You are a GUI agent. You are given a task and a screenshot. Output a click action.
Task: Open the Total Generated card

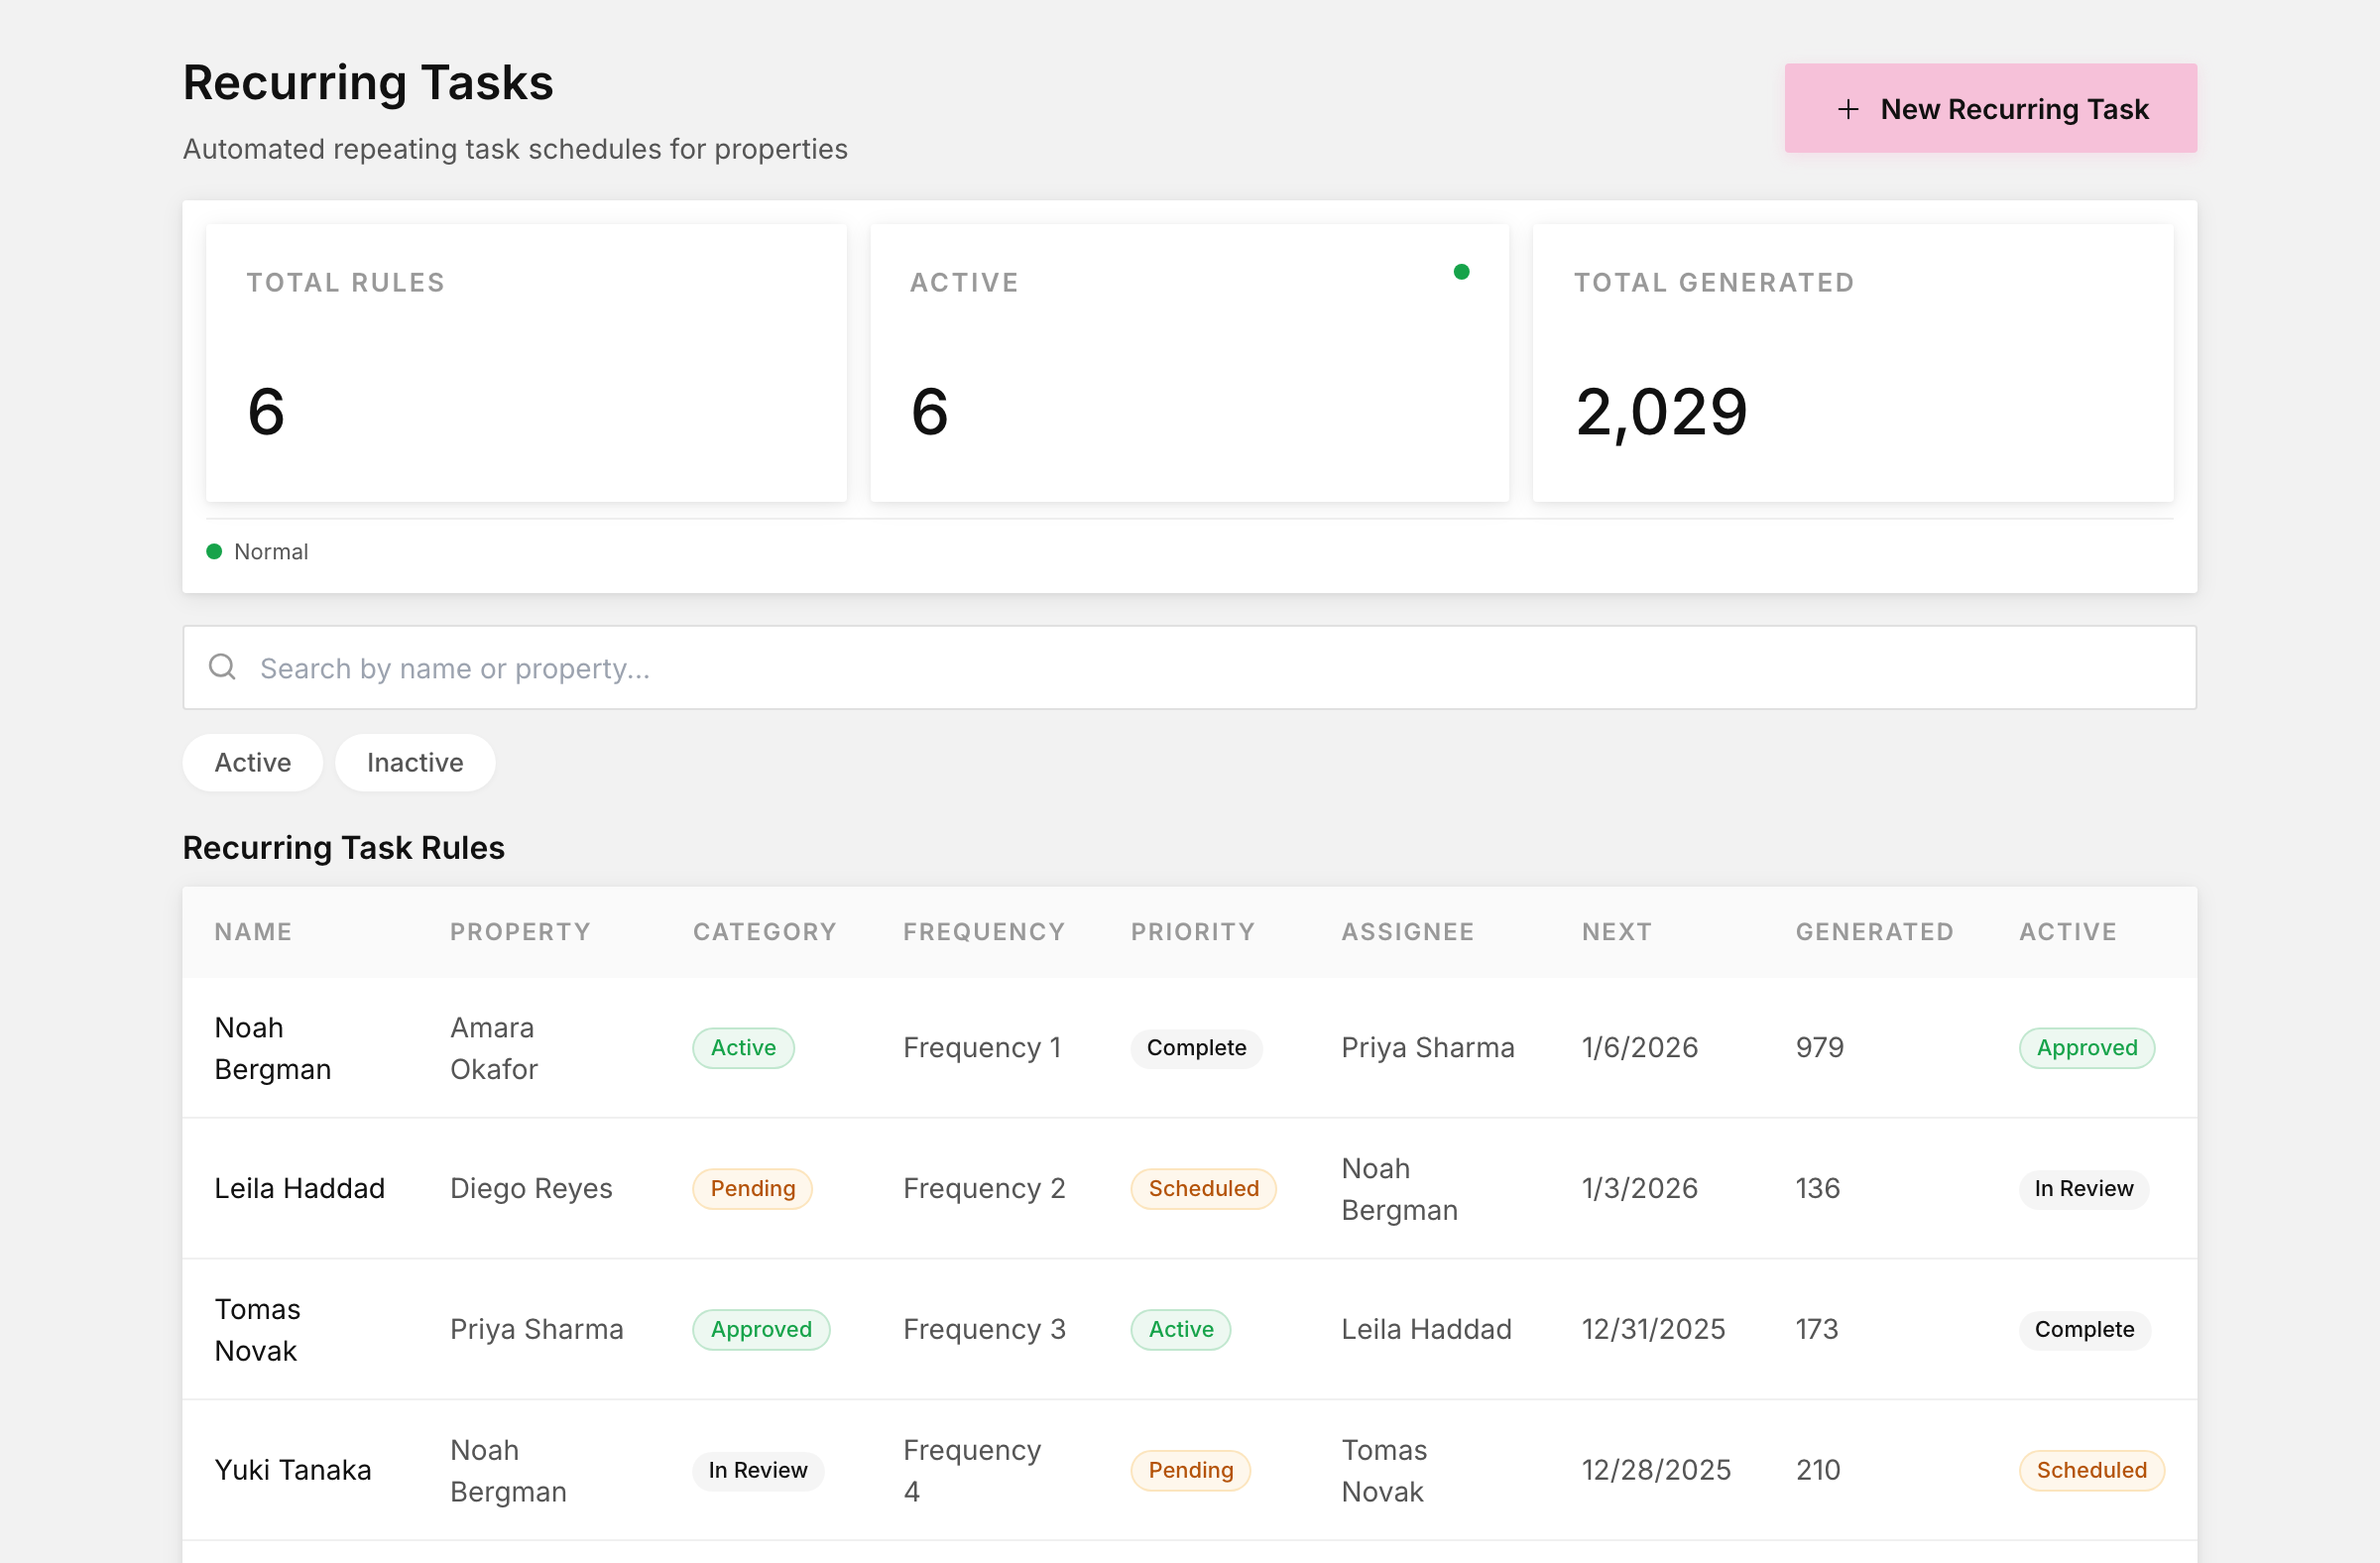tap(1853, 363)
